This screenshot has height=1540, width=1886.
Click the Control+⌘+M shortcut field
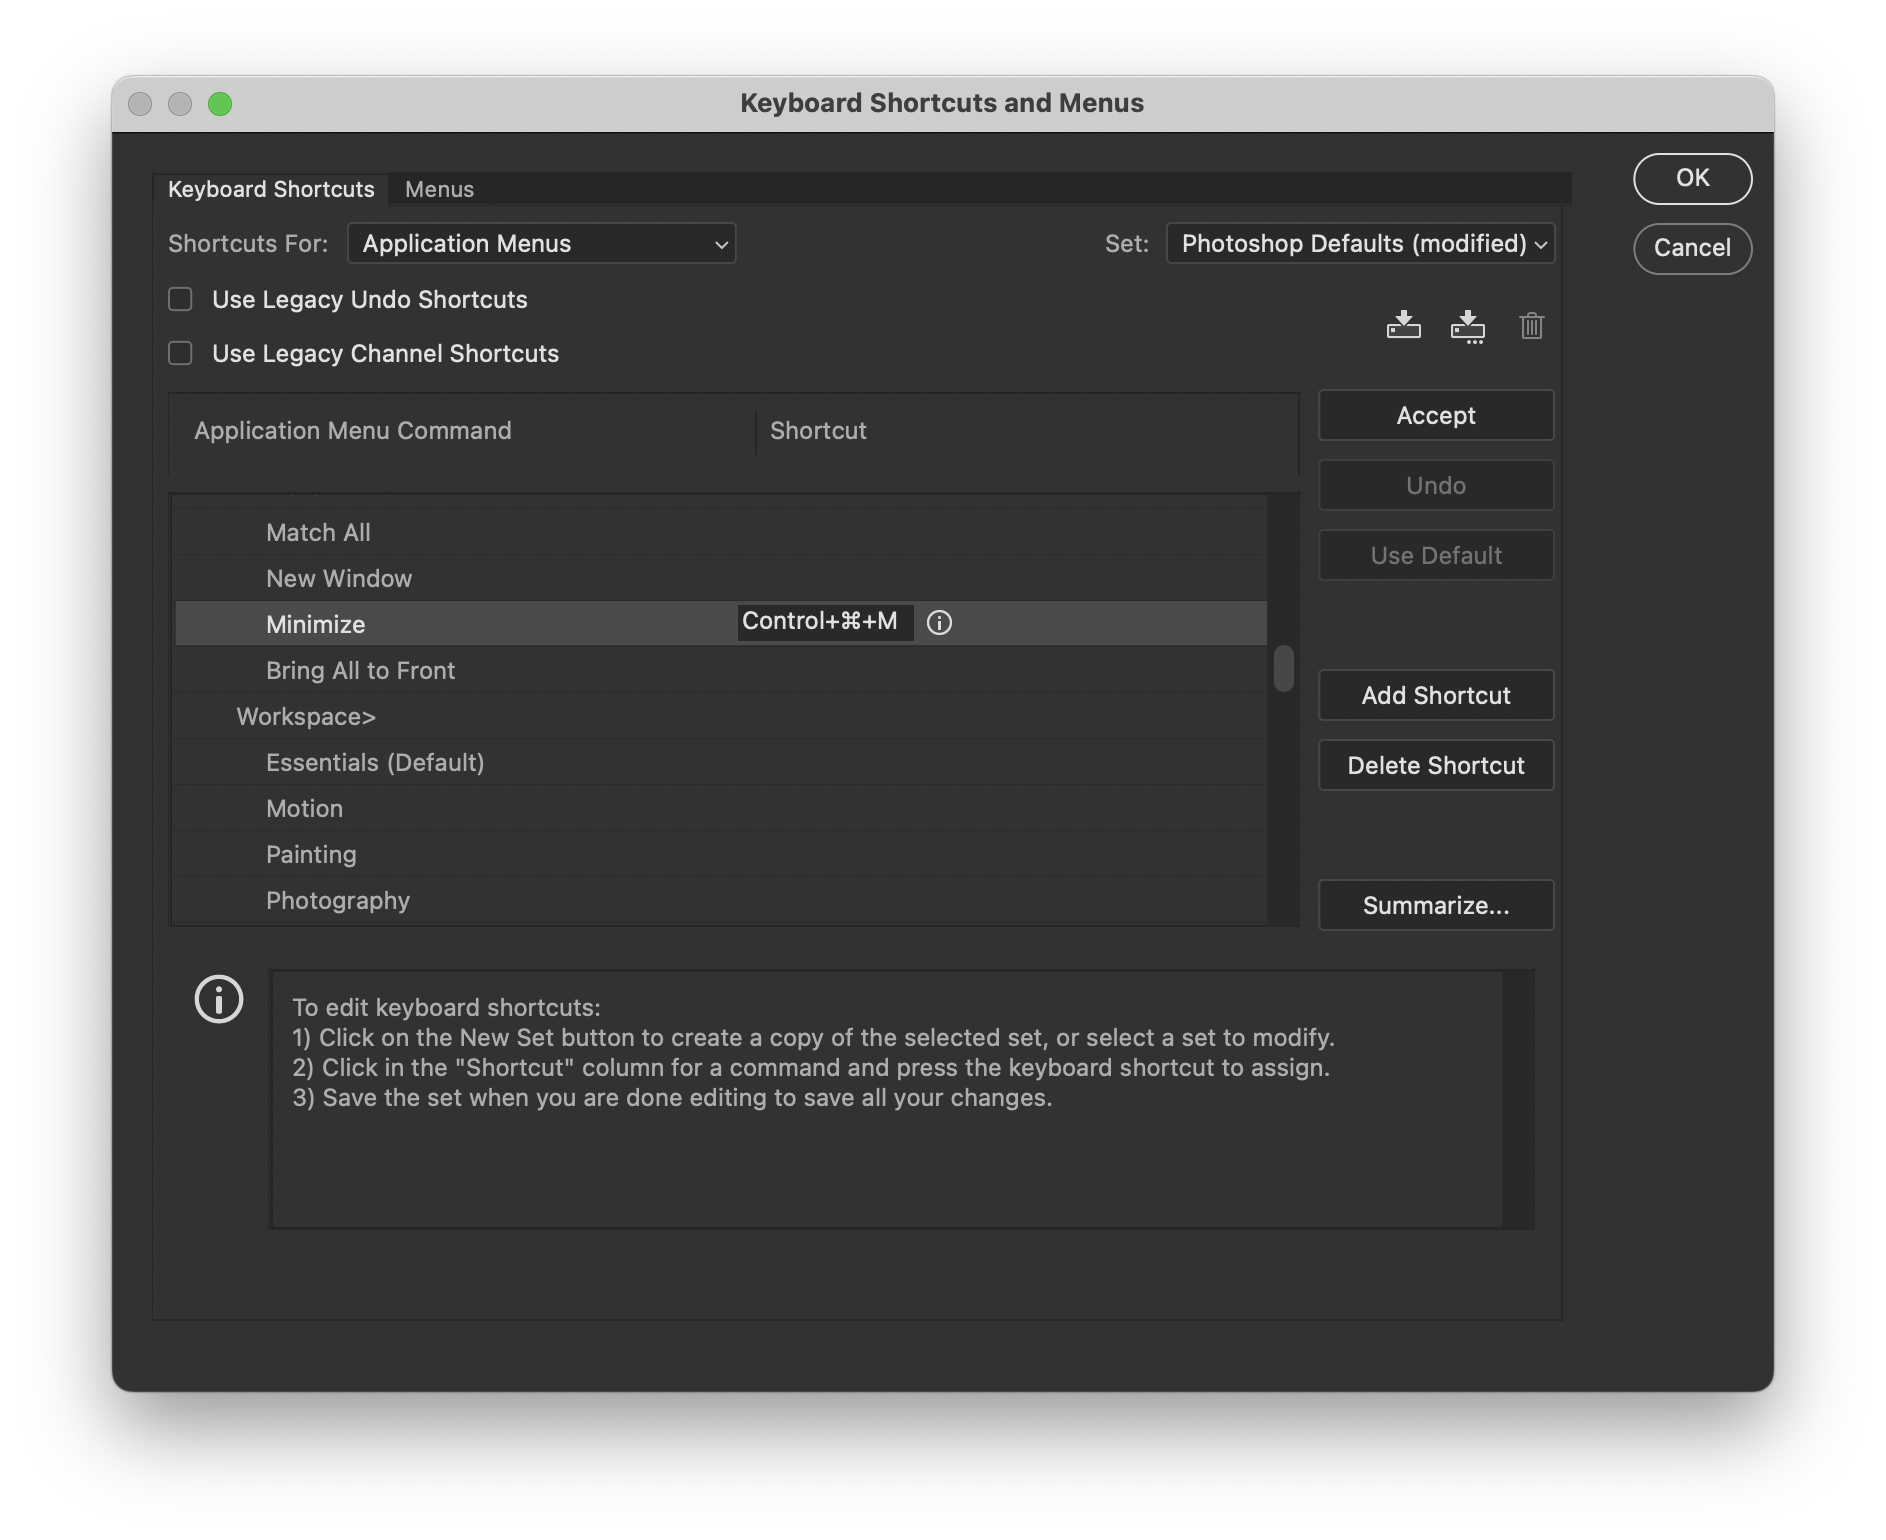pyautogui.click(x=825, y=622)
